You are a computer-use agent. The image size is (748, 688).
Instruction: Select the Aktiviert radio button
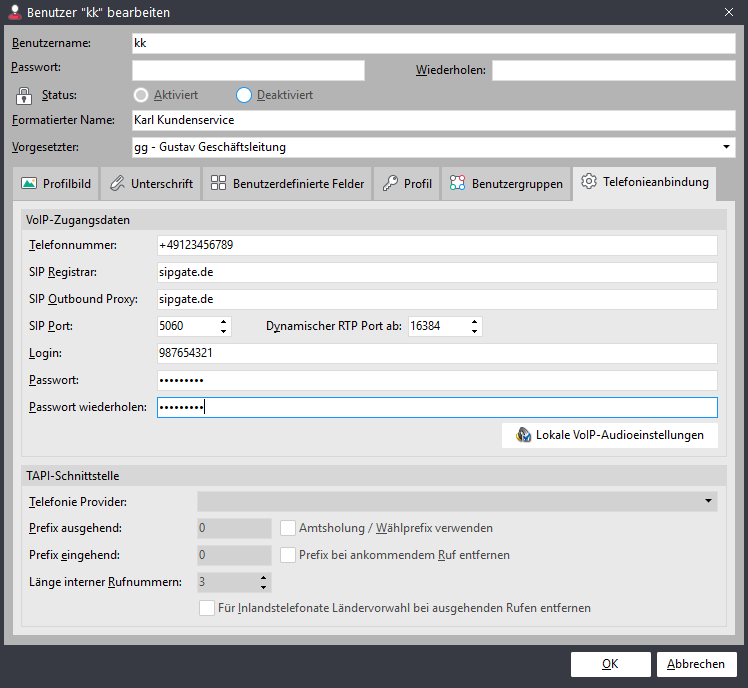(x=141, y=95)
